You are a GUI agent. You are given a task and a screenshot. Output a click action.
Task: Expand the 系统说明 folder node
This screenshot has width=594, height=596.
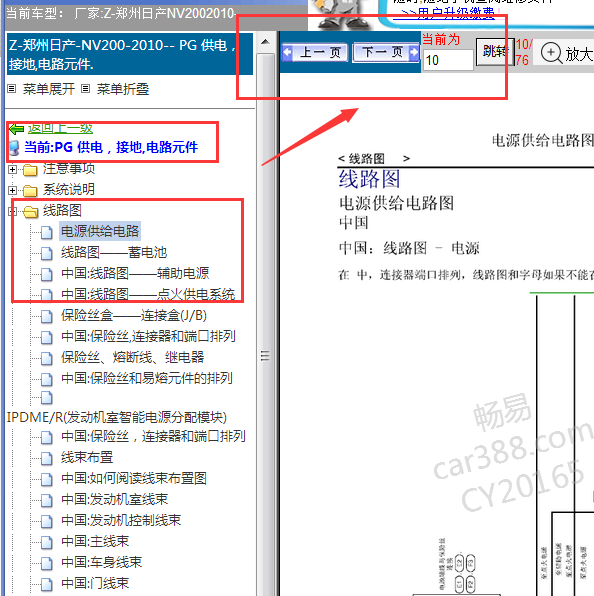click(12, 190)
